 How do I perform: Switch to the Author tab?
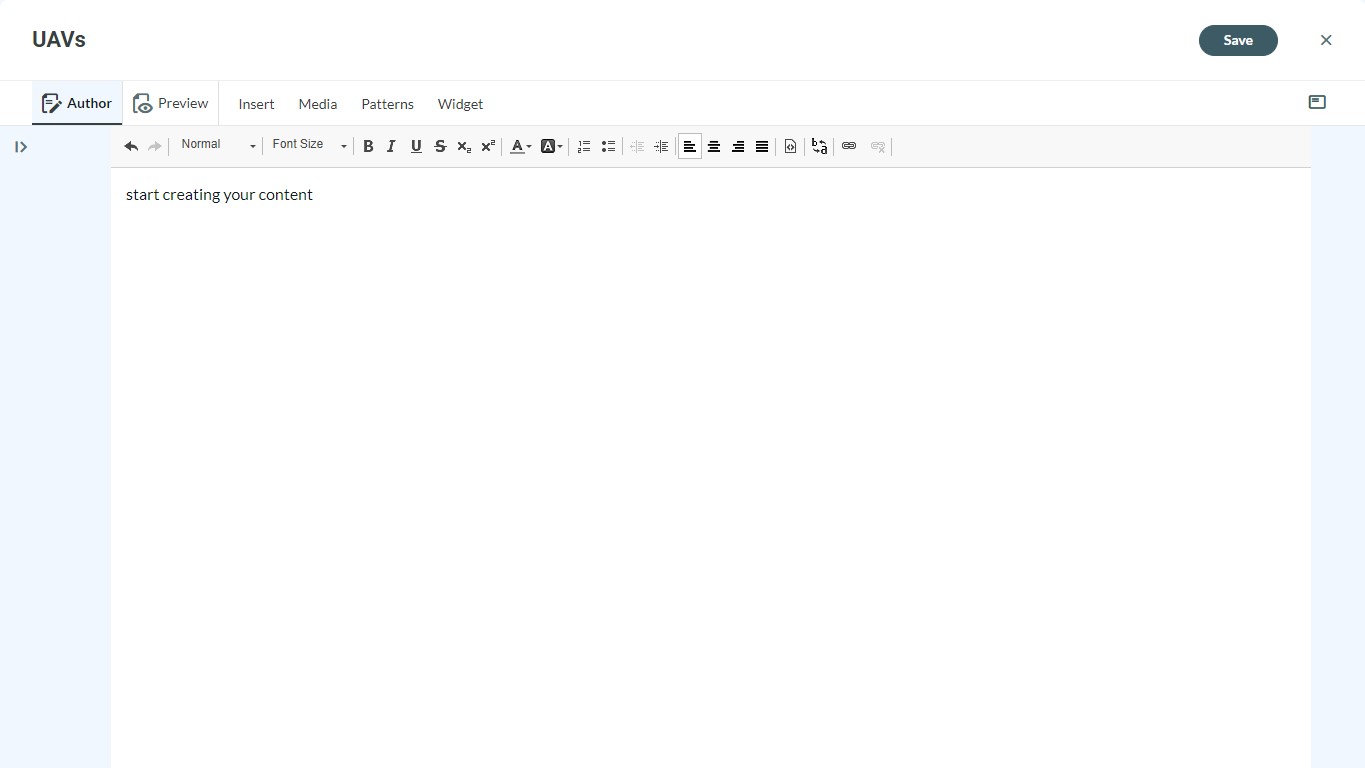coord(77,103)
